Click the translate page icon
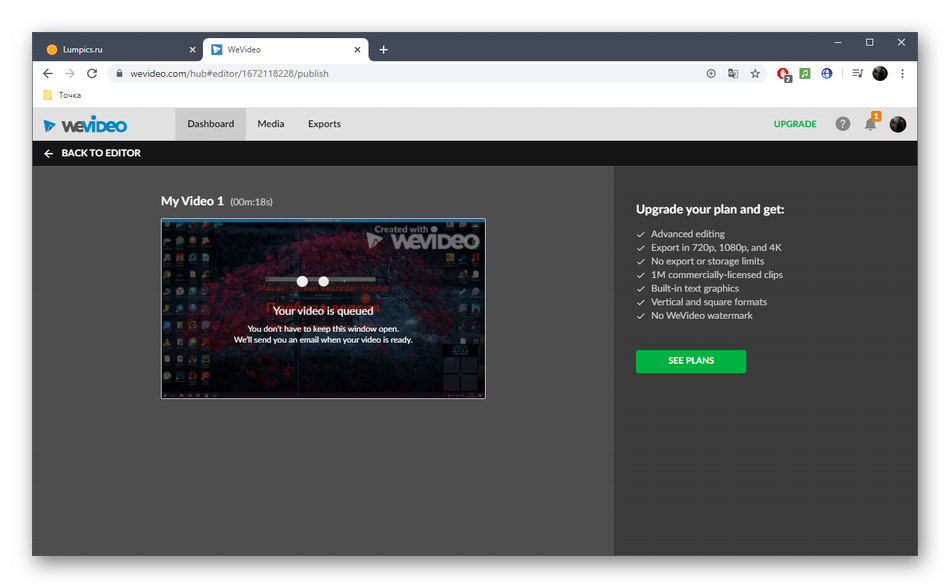Image resolution: width=950 pixels, height=588 pixels. point(733,73)
